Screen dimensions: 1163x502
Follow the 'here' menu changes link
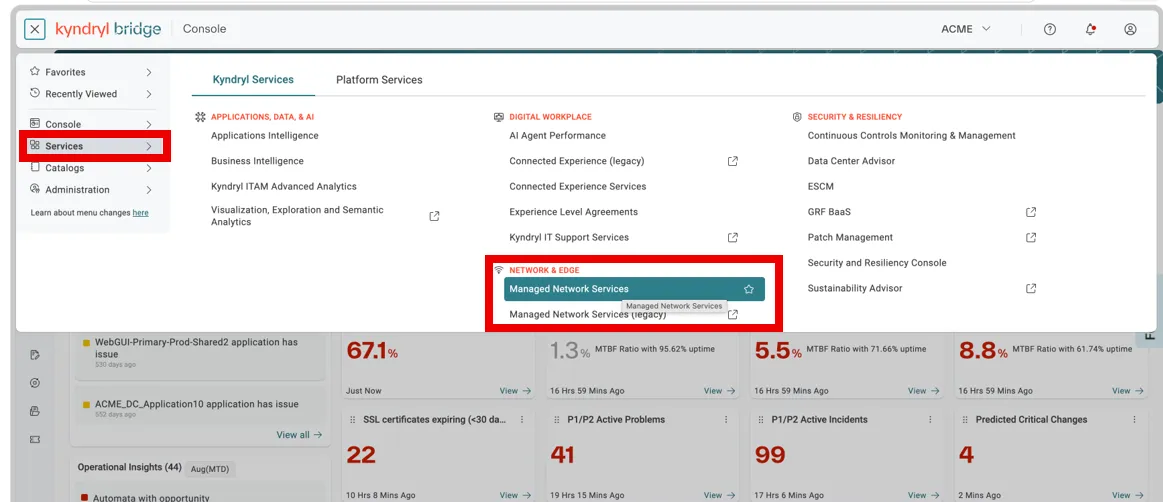click(140, 213)
